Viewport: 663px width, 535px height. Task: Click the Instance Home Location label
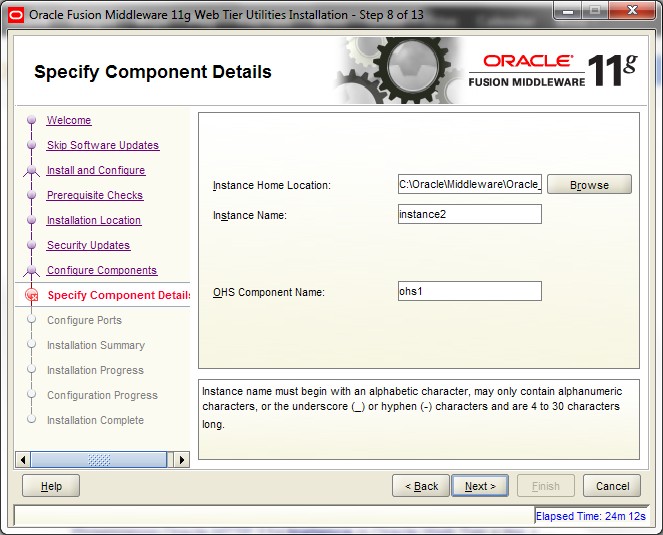pos(272,185)
